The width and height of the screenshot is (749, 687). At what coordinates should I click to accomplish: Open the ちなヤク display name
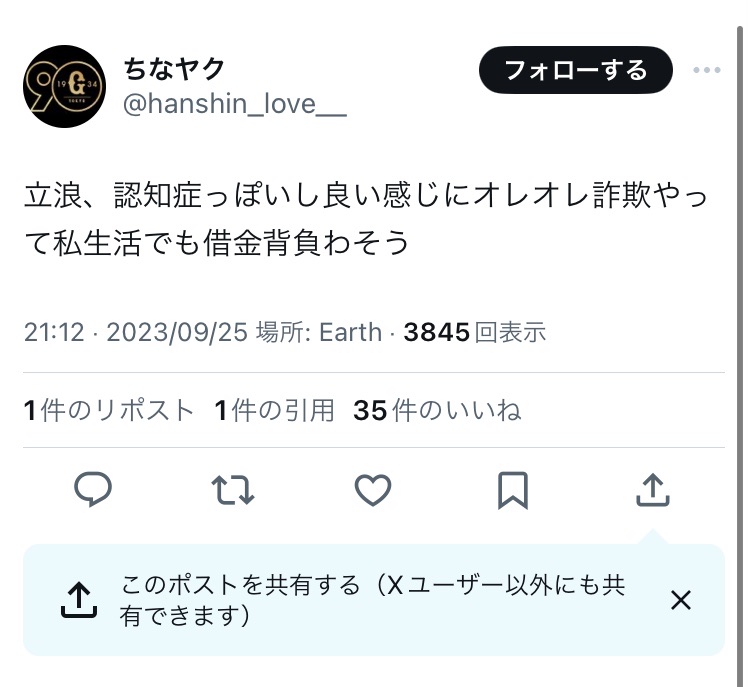point(174,69)
